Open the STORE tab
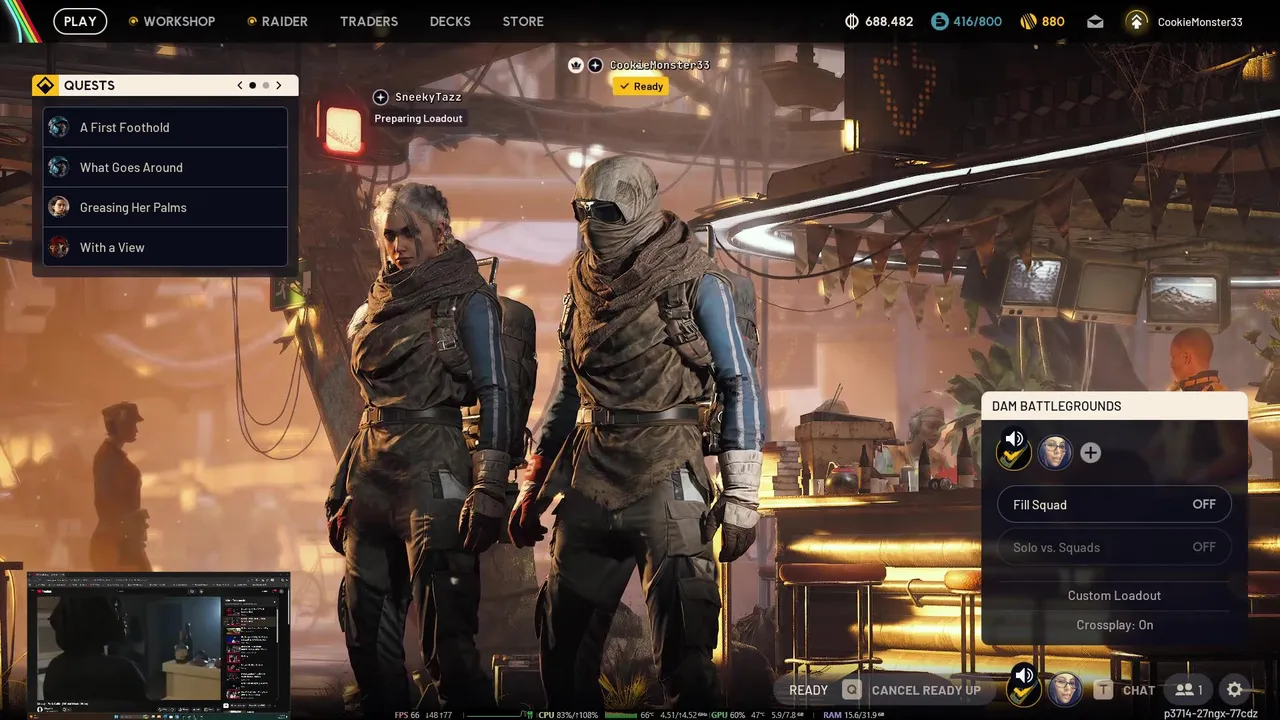This screenshot has height=720, width=1280. [x=523, y=21]
